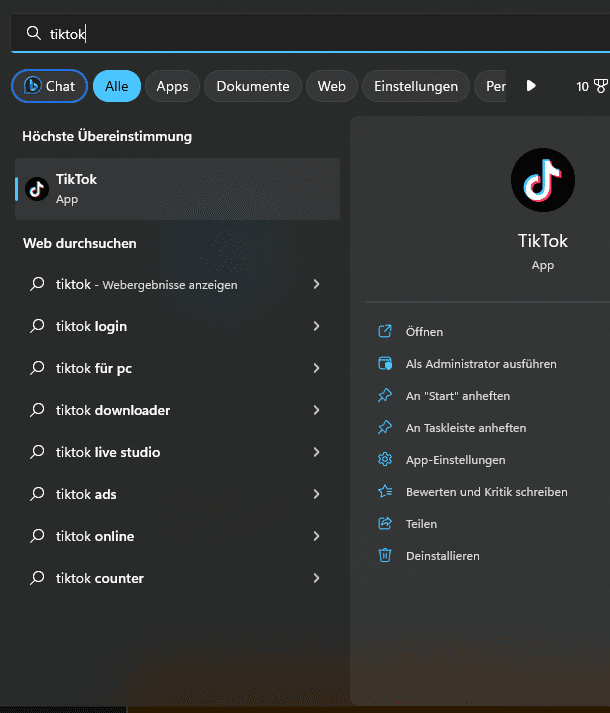This screenshot has width=610, height=713.
Task: Click the search icon beside tiktok downloader
Action: pyautogui.click(x=37, y=410)
